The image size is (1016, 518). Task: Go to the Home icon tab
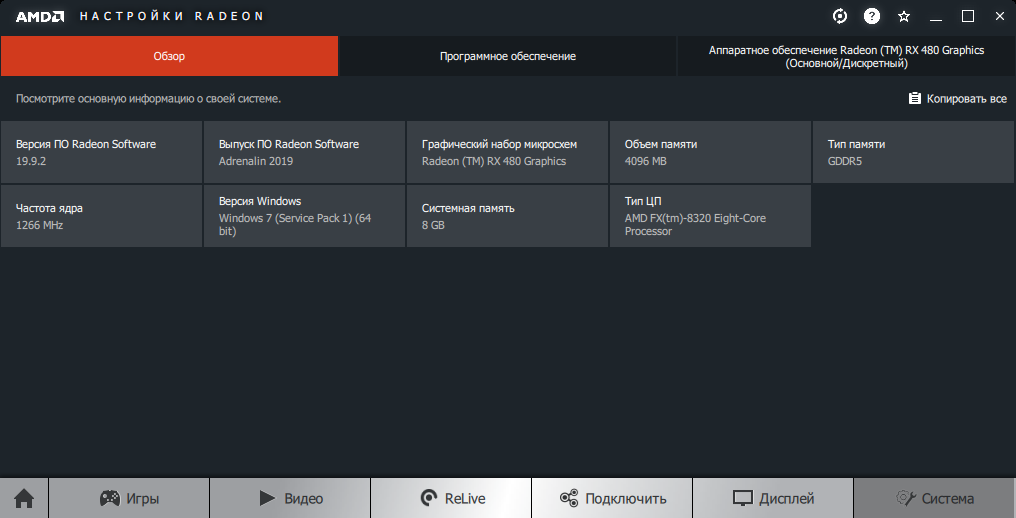point(24,499)
